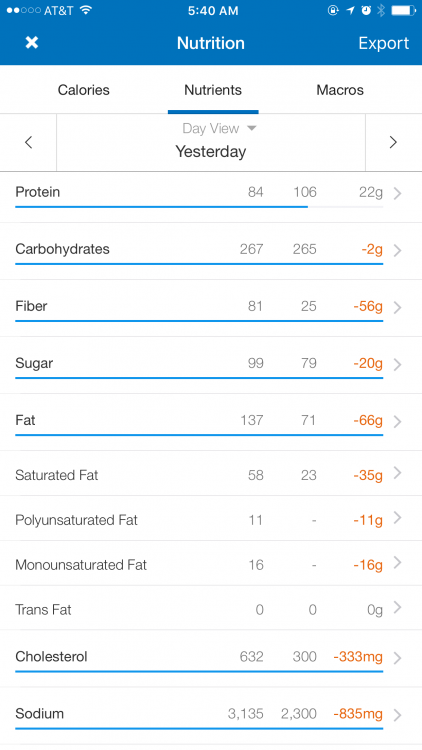Close the Nutrition screen with X icon
The image size is (422, 750).
tap(32, 43)
